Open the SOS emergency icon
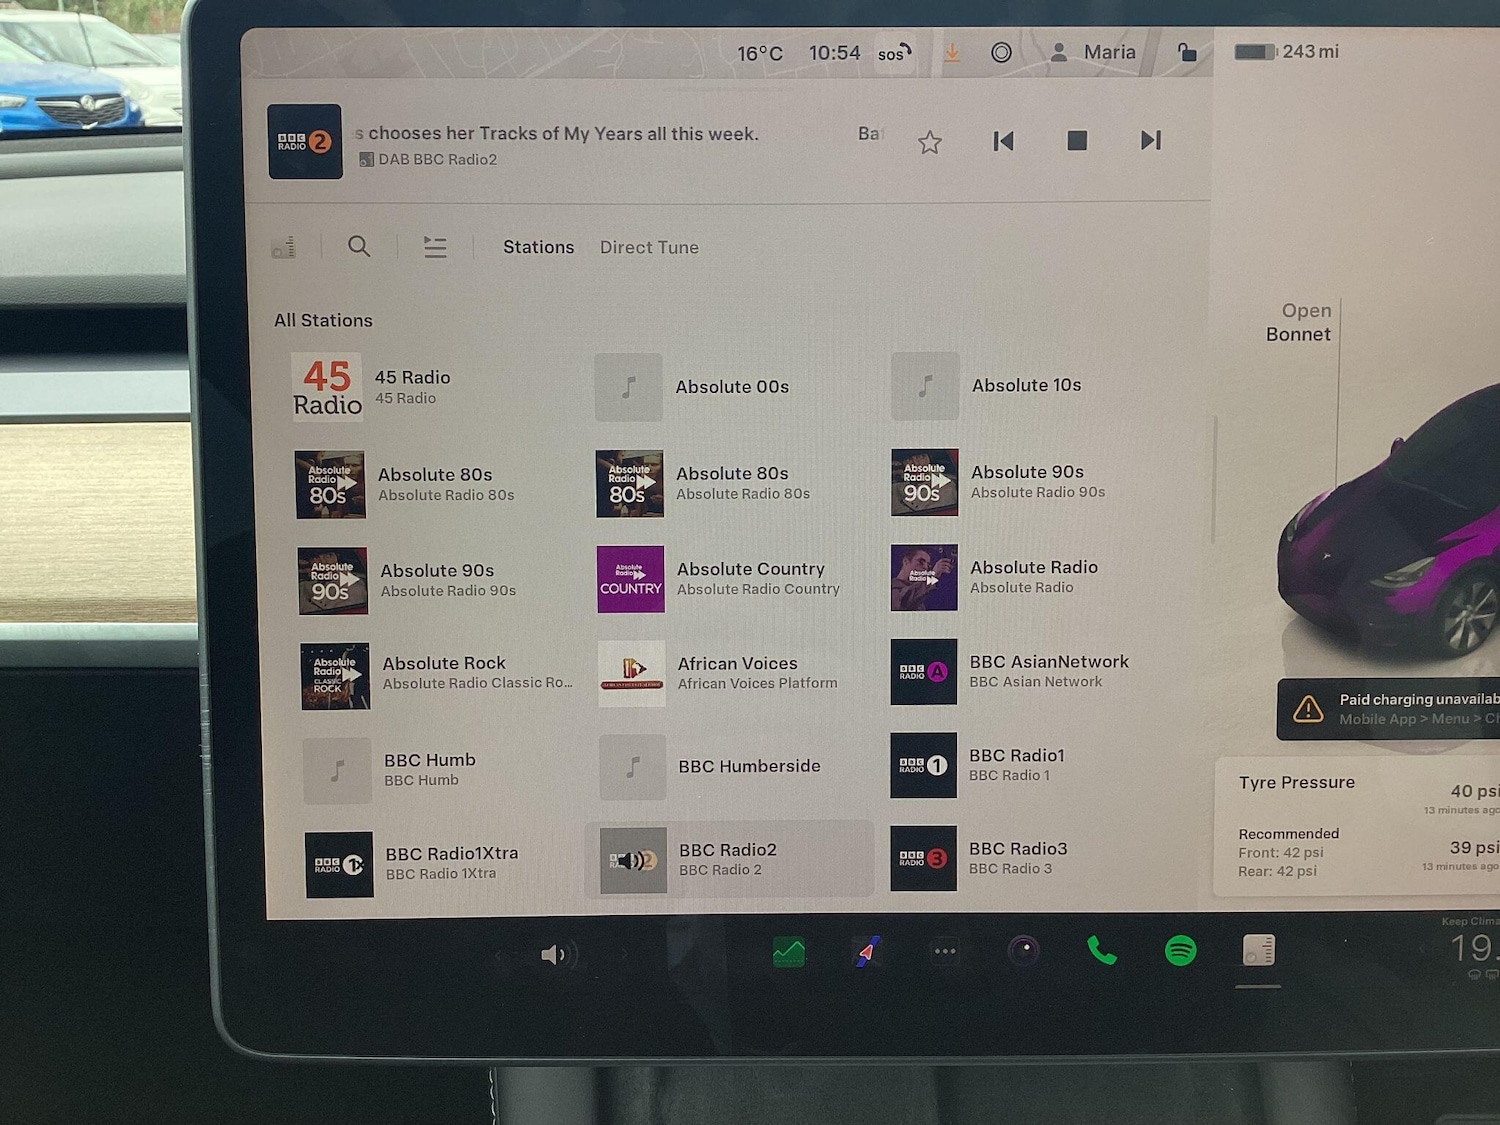Viewport: 1500px width, 1125px height. pos(894,53)
